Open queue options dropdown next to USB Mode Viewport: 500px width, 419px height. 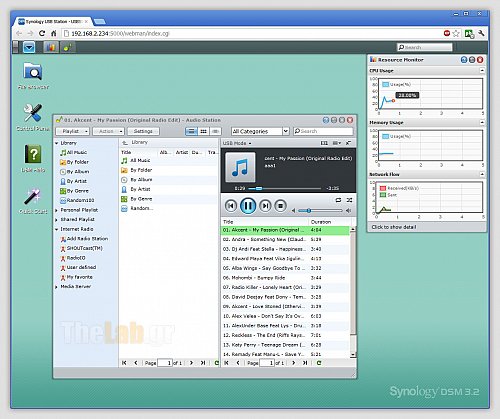click(337, 143)
